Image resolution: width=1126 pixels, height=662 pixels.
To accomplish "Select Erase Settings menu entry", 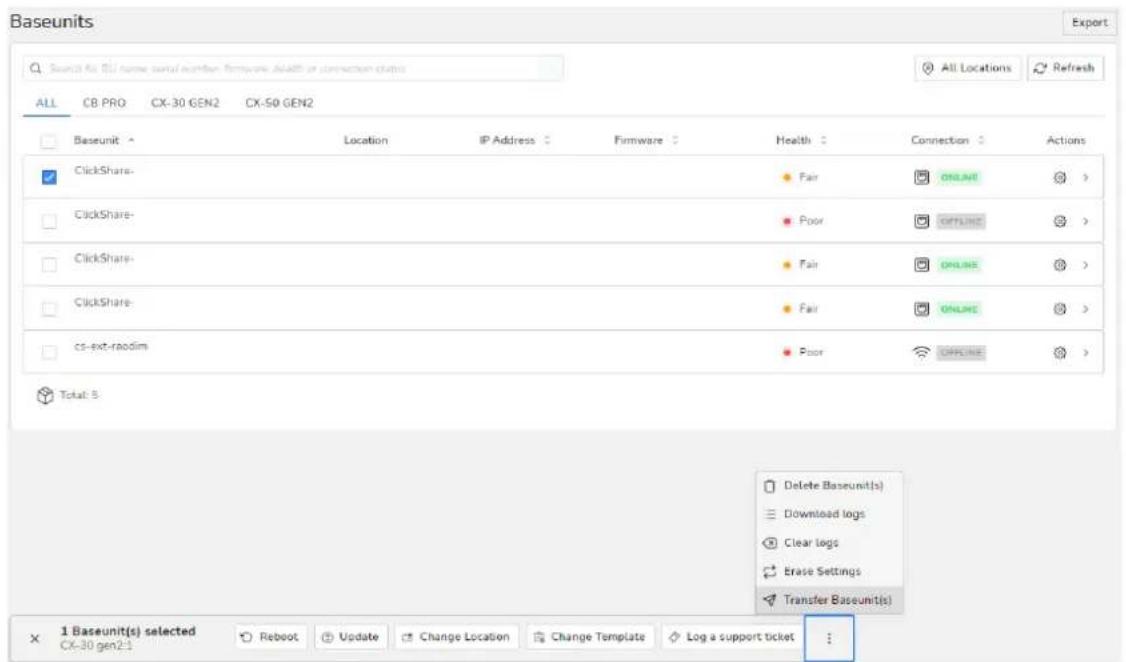I will tap(829, 572).
